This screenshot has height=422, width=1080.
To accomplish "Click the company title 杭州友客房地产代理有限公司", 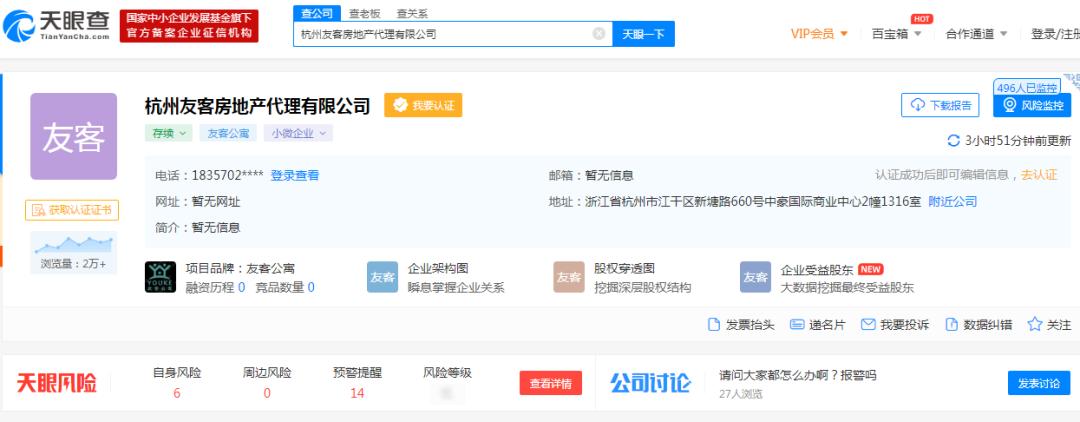I will [x=258, y=106].
